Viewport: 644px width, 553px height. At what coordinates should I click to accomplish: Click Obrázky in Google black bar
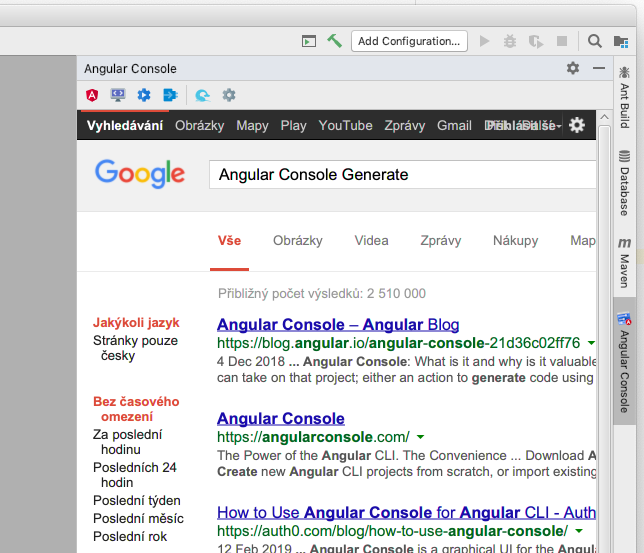tap(200, 125)
